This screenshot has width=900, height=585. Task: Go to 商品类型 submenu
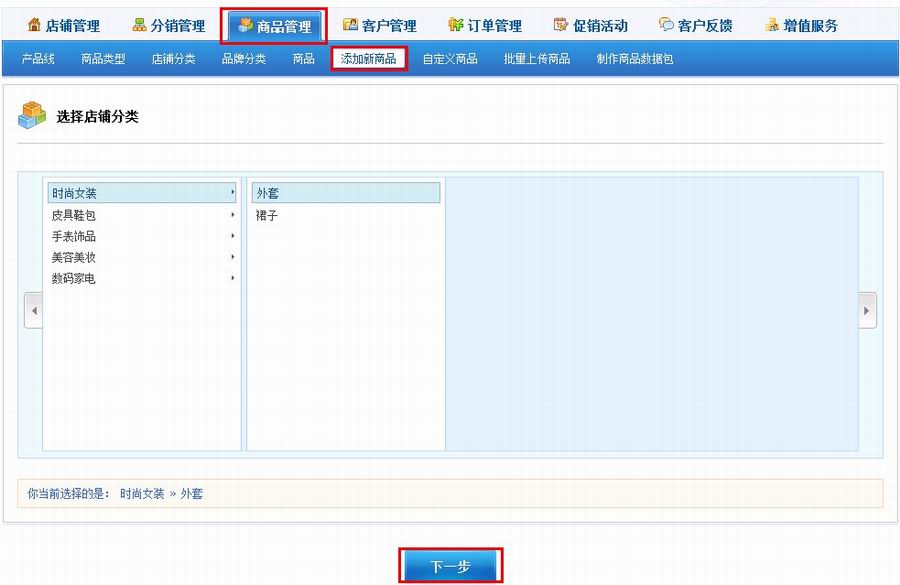[x=103, y=59]
